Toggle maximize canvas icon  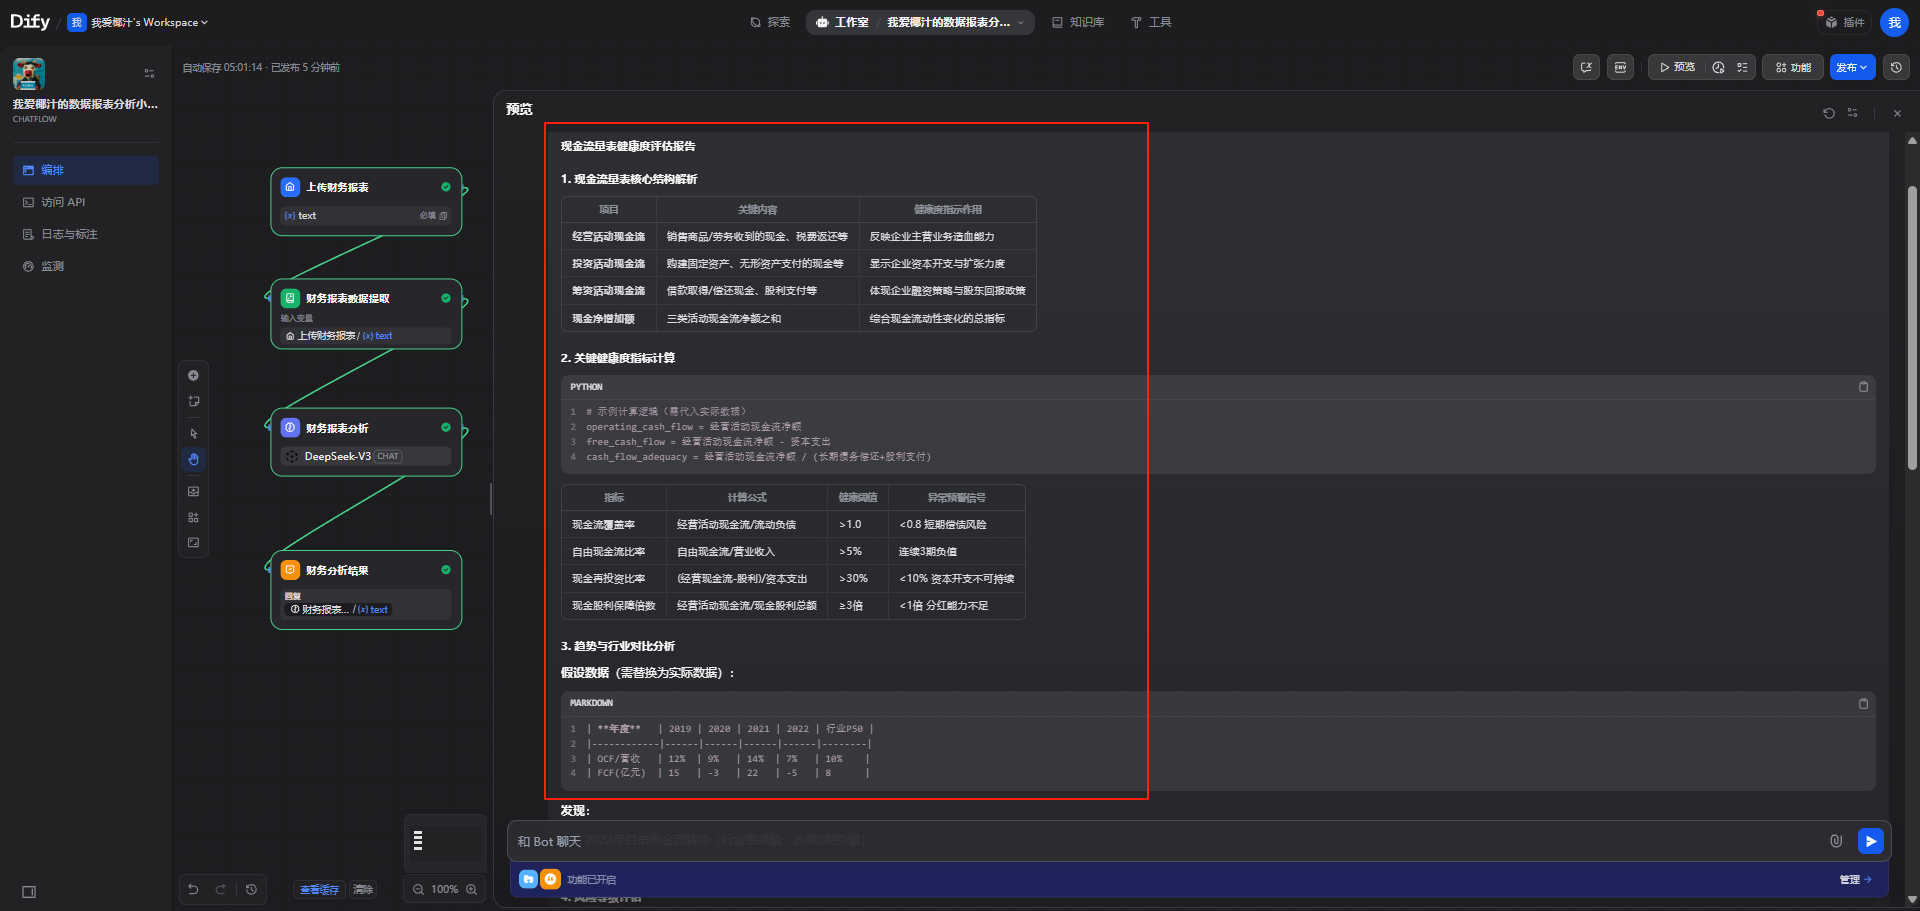193,543
